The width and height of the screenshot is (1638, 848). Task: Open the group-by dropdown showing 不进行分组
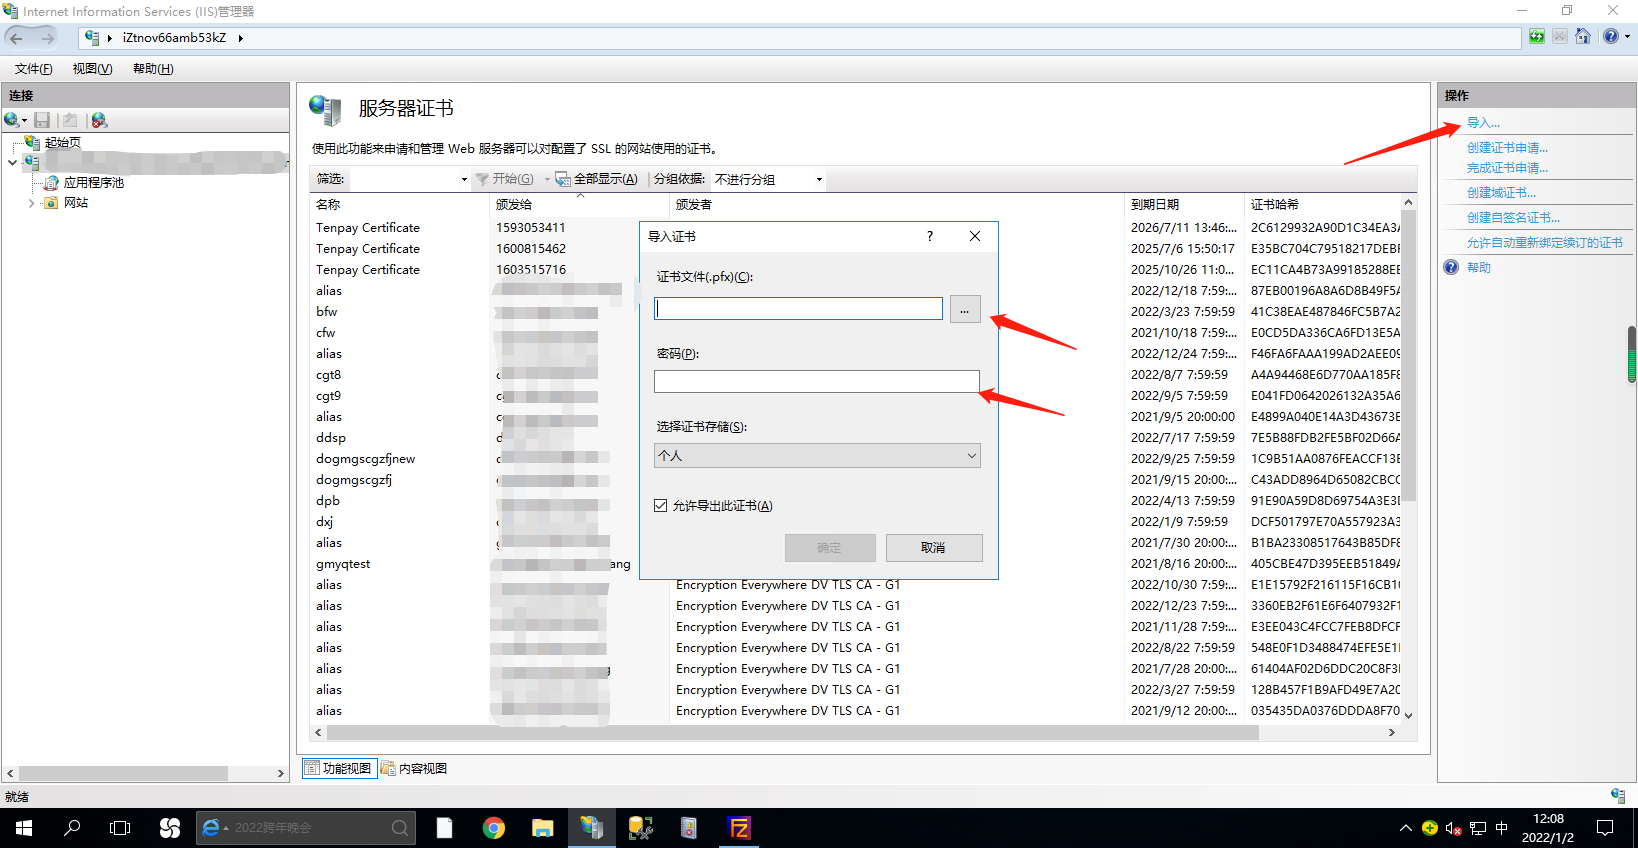[x=768, y=179]
